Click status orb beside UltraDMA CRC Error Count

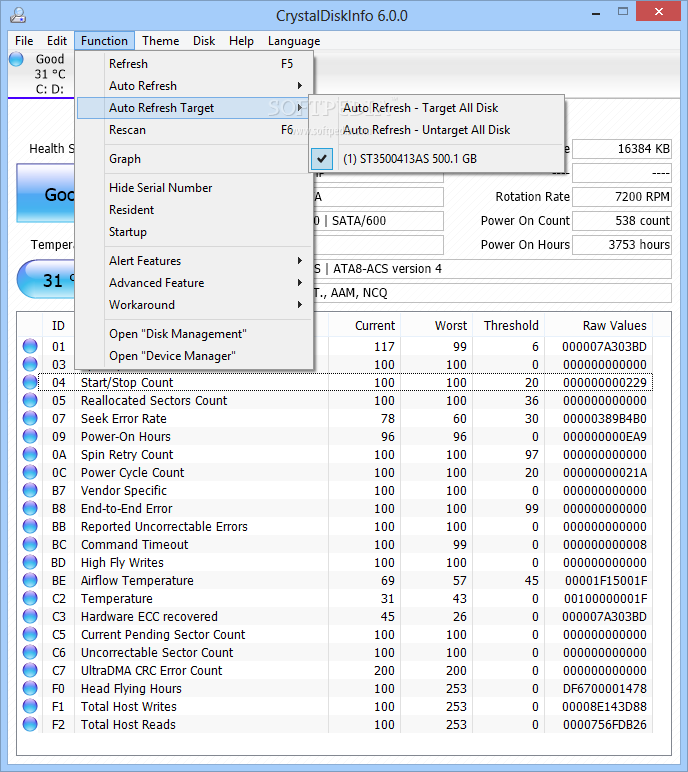coord(30,670)
